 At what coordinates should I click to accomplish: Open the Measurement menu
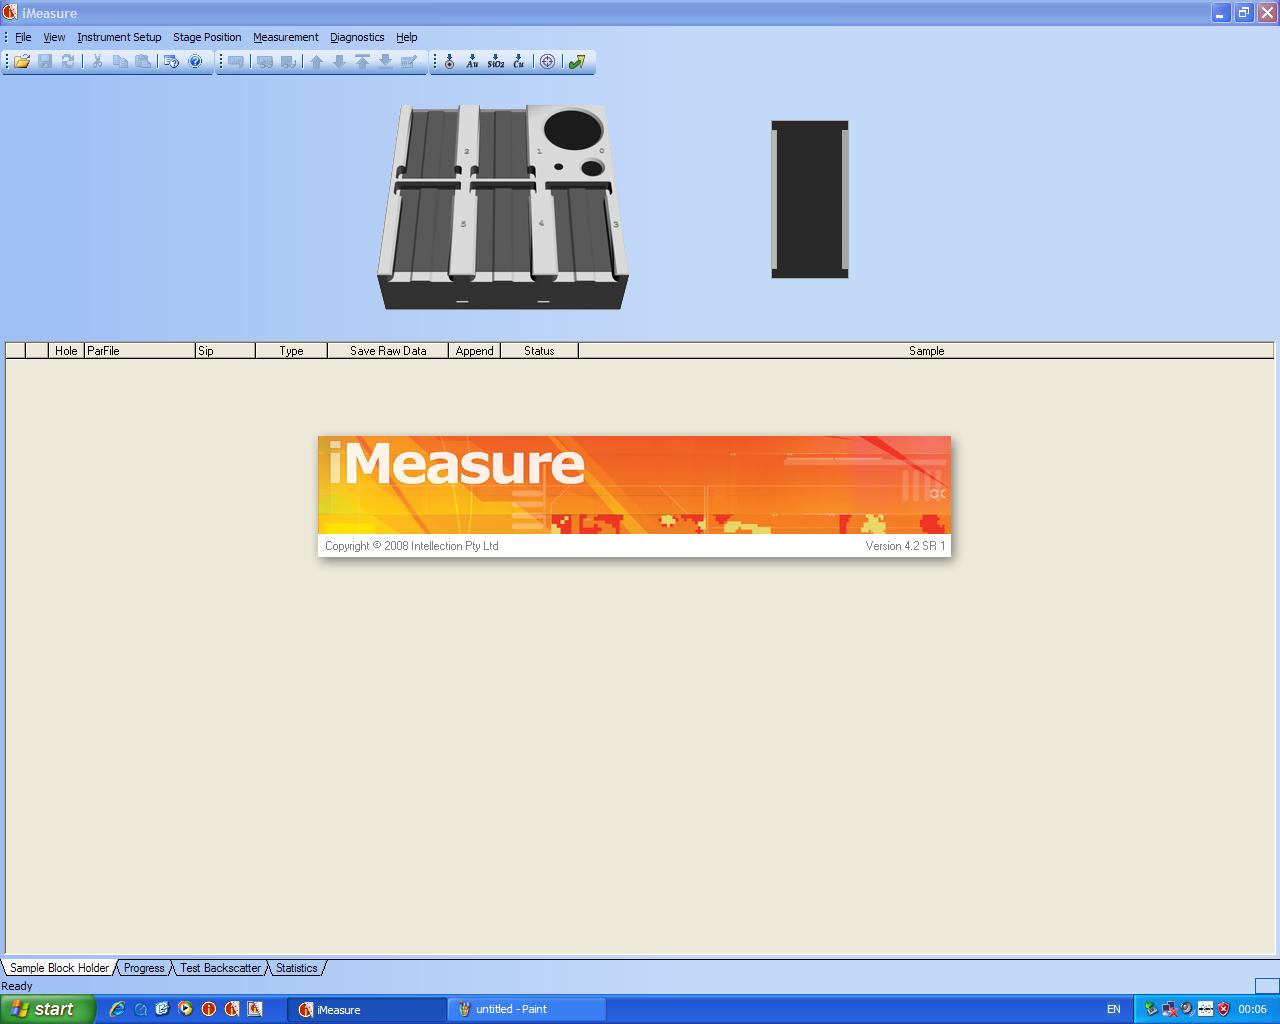[x=286, y=37]
